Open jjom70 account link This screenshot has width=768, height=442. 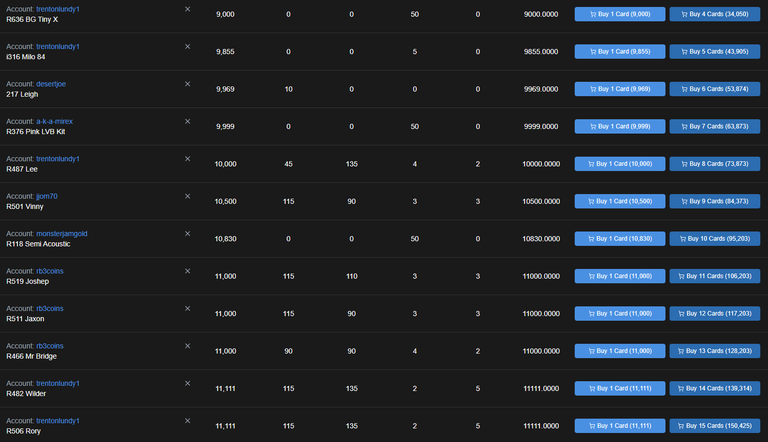[x=47, y=196]
